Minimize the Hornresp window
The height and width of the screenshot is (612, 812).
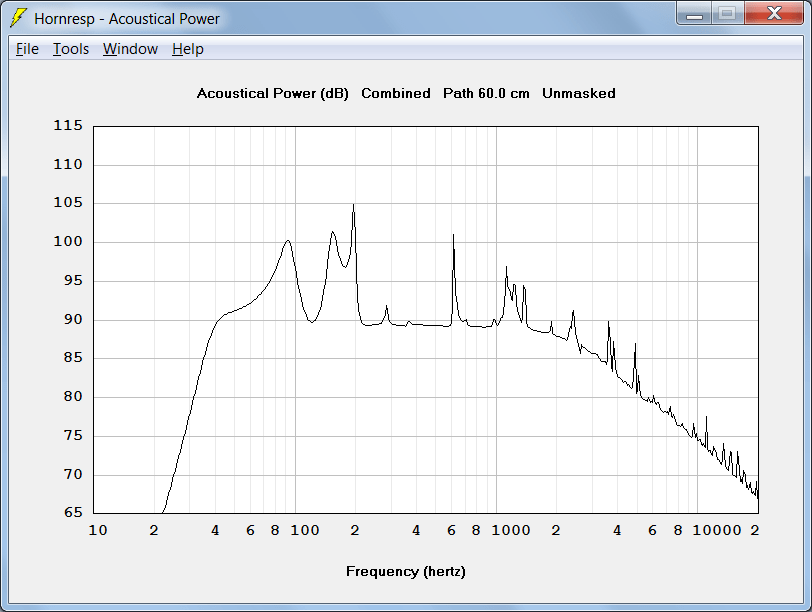[694, 14]
